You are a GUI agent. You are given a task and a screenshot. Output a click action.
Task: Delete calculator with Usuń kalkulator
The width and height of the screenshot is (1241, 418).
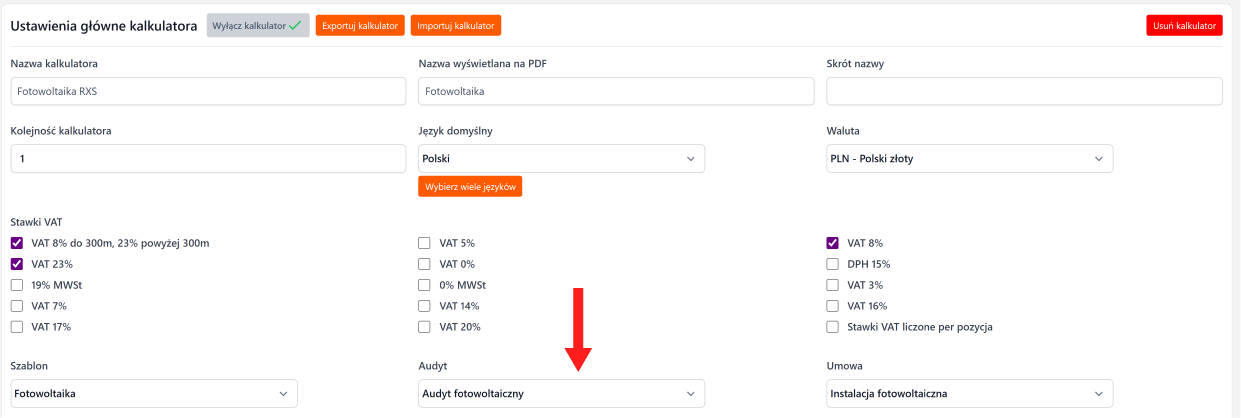(1184, 26)
